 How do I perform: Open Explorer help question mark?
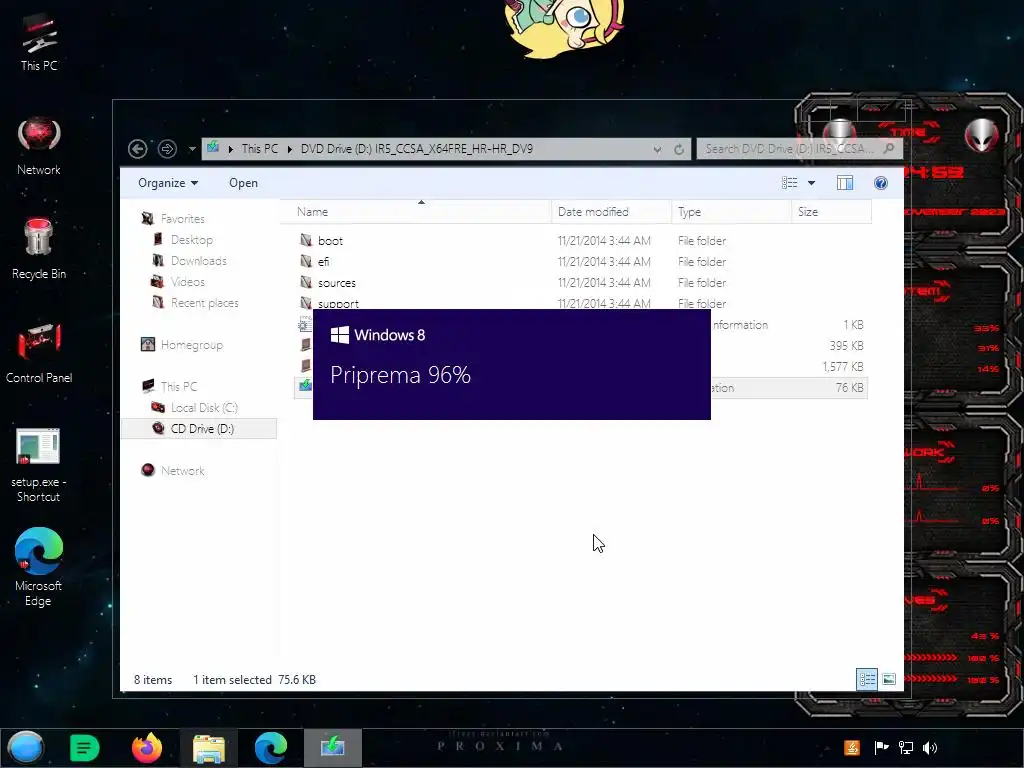pyautogui.click(x=880, y=183)
